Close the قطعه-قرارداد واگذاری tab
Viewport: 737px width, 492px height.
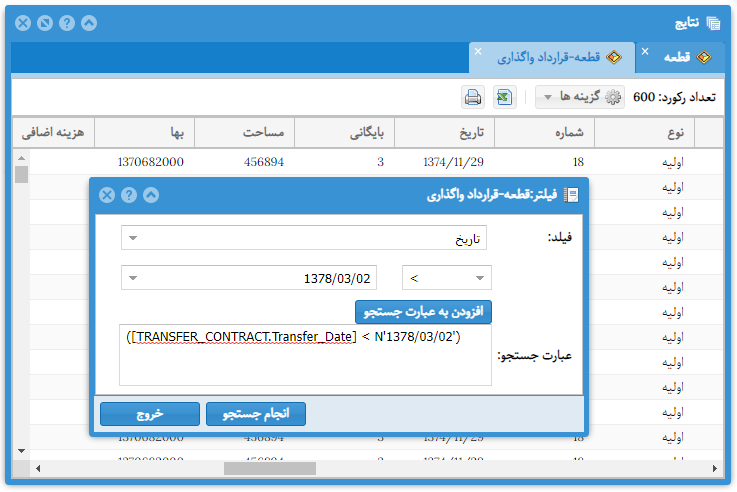(x=478, y=51)
